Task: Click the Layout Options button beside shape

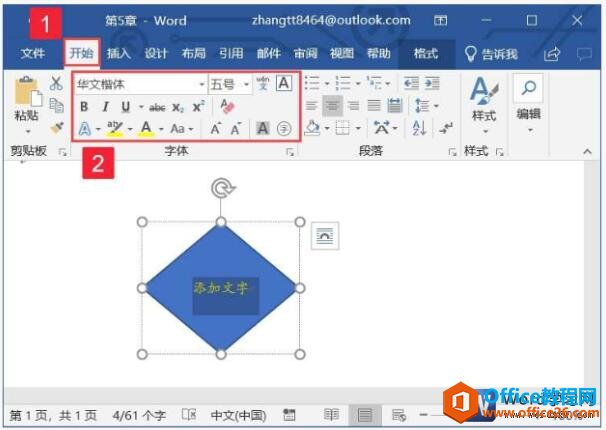Action: pyautogui.click(x=325, y=236)
